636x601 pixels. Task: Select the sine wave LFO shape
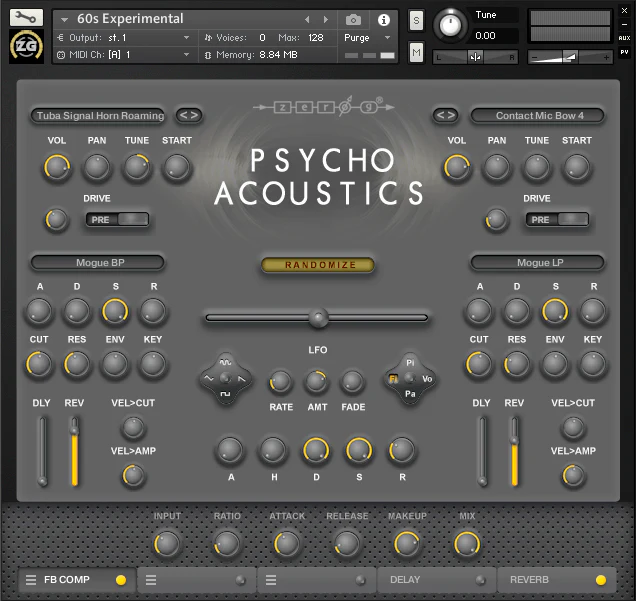coord(225,362)
